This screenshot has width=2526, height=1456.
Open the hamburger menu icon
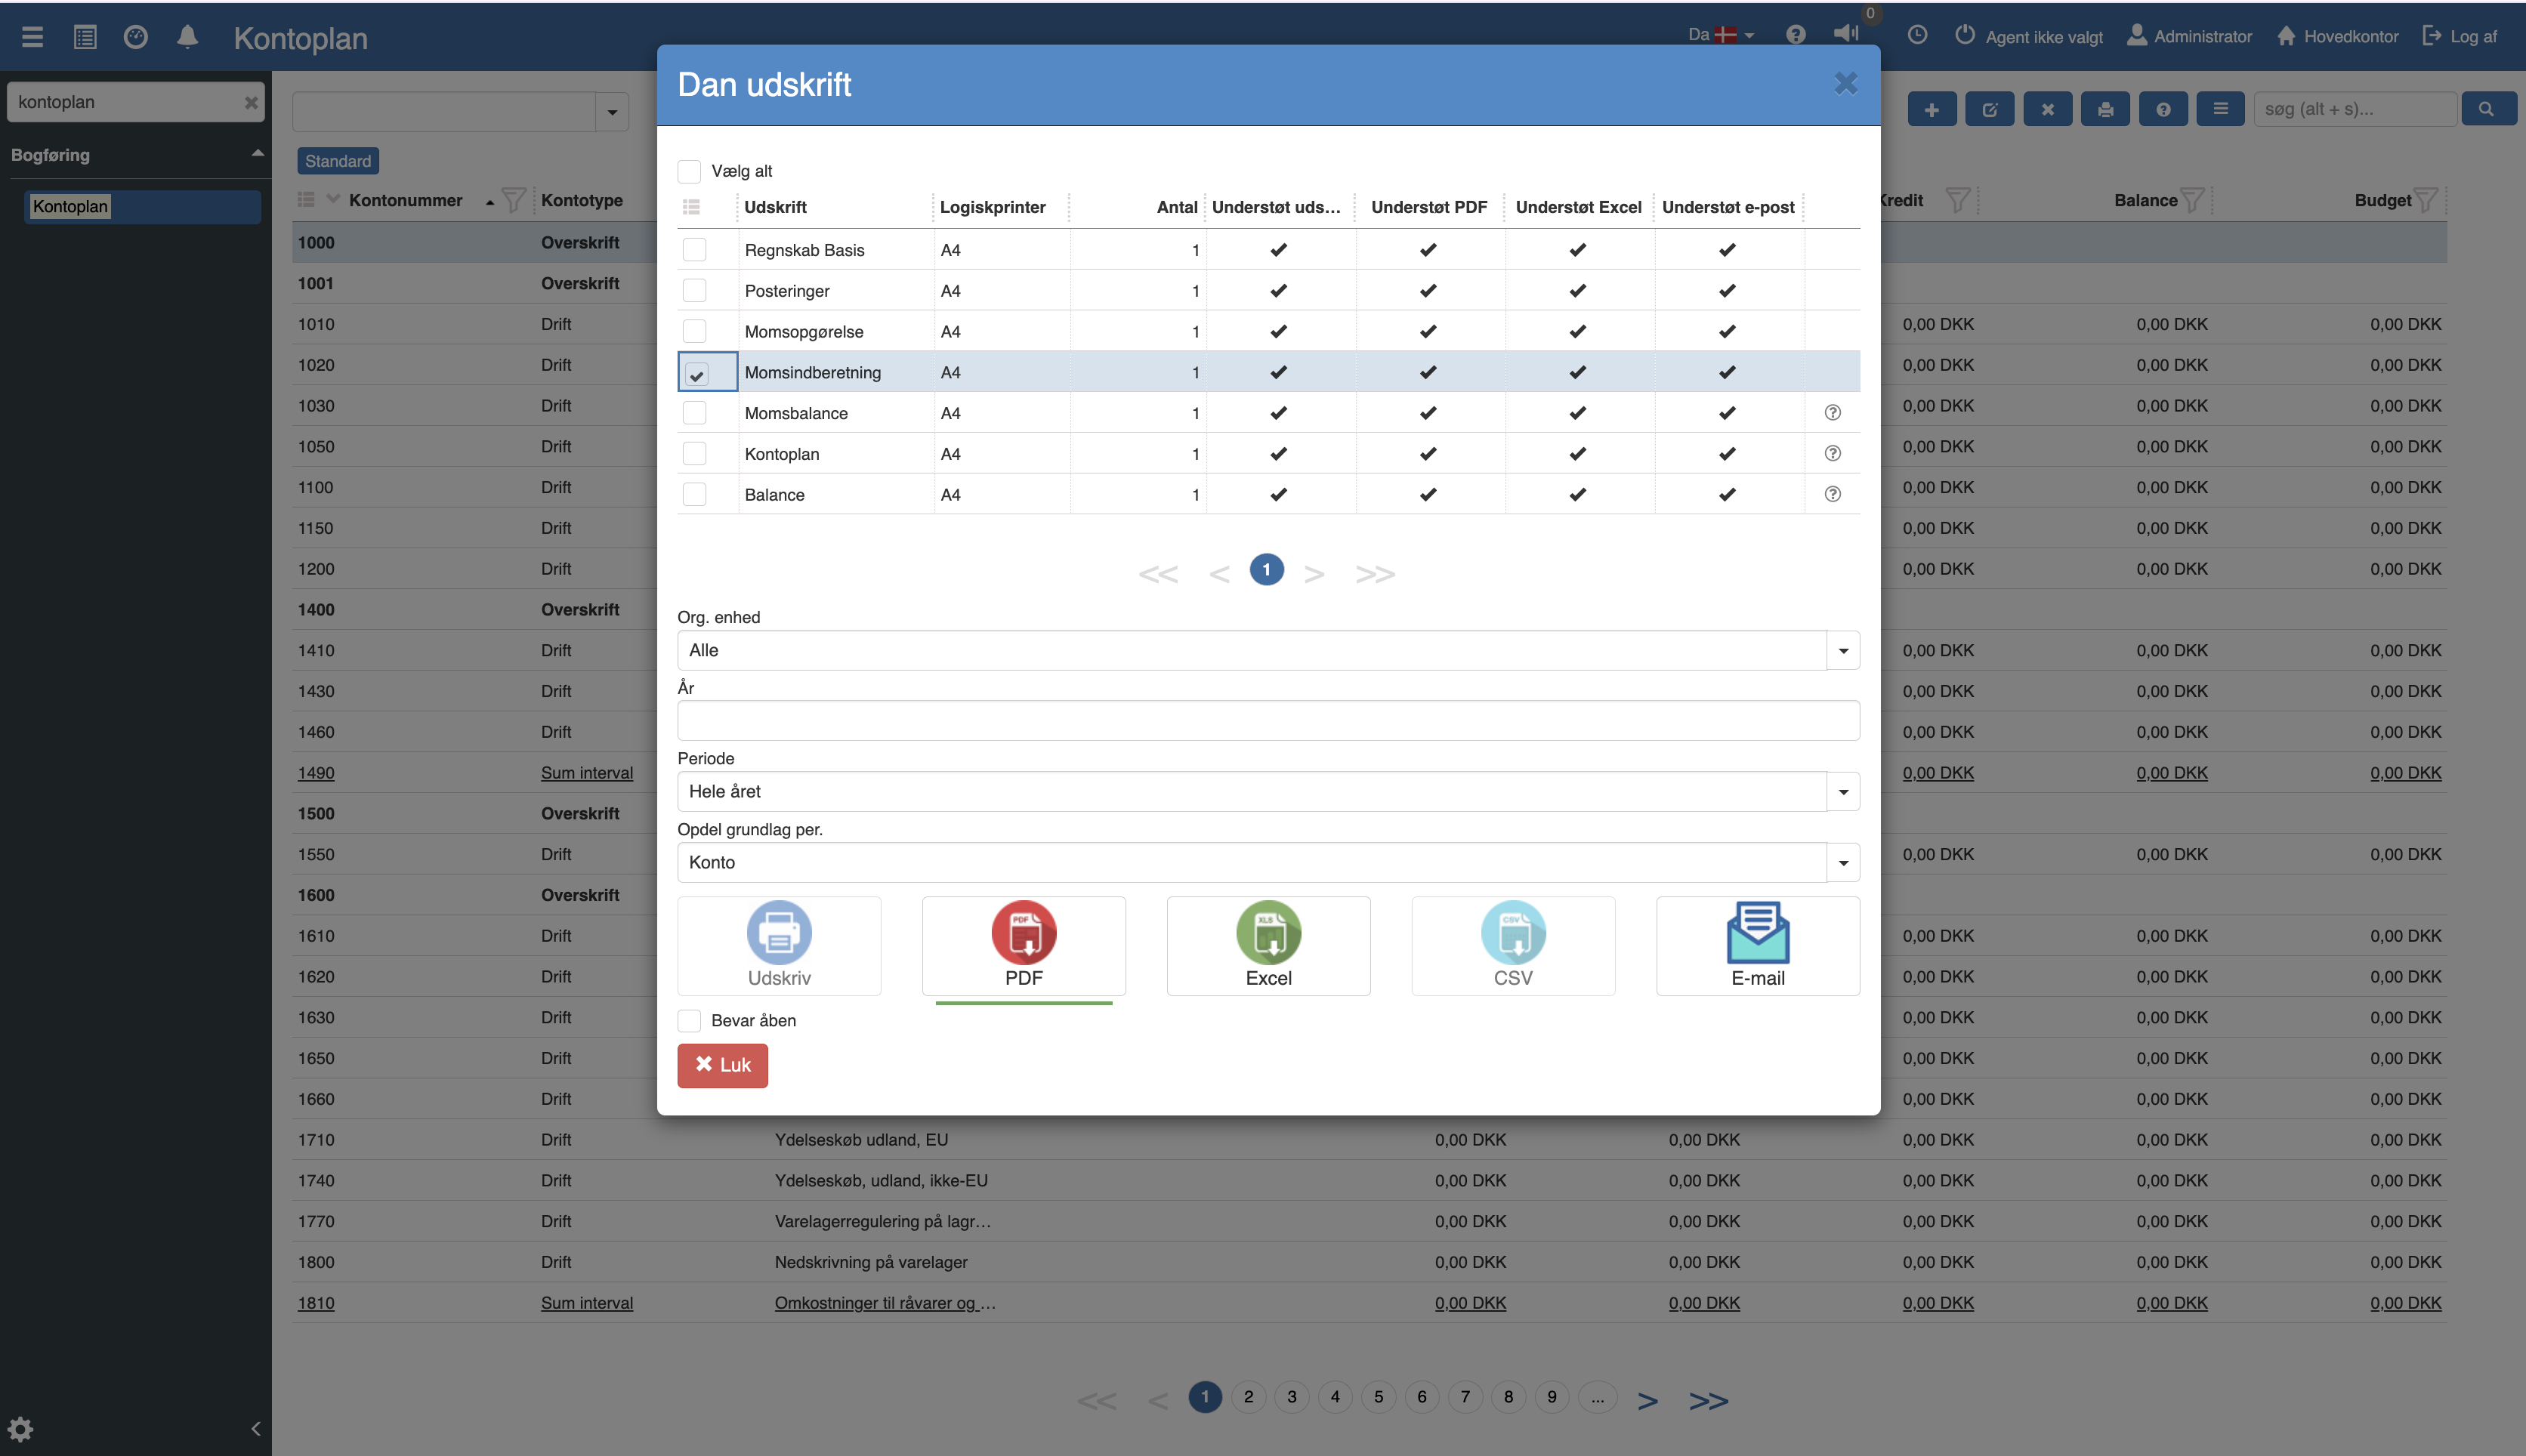[32, 37]
